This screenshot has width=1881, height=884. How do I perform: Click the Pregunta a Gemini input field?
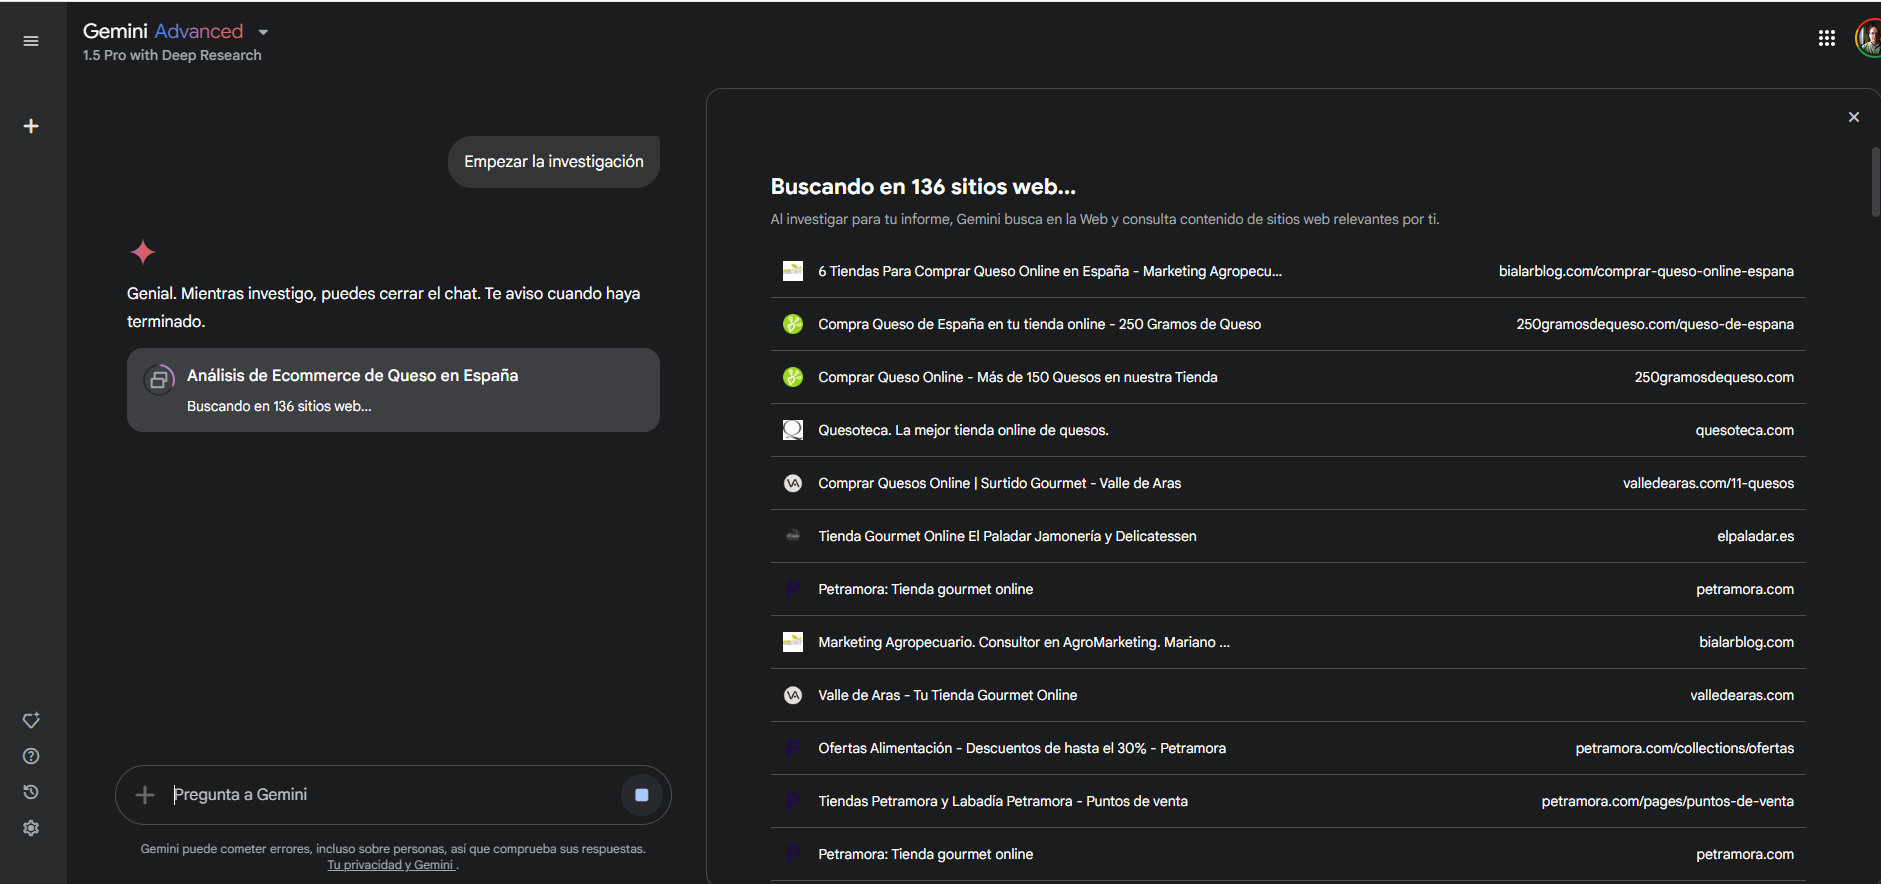[390, 795]
